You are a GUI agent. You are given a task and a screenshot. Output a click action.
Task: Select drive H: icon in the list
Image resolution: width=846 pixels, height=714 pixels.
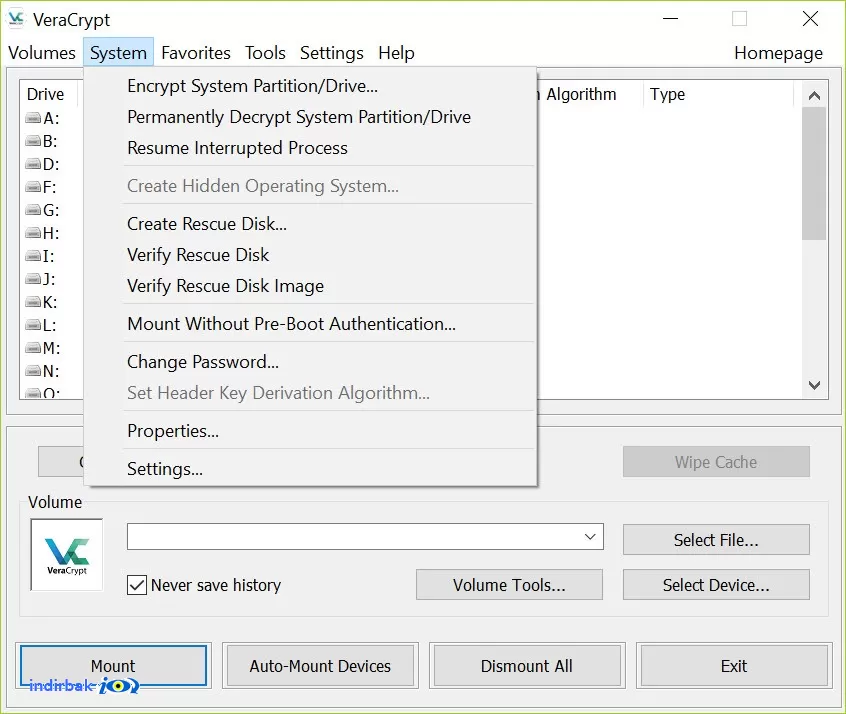coord(33,233)
